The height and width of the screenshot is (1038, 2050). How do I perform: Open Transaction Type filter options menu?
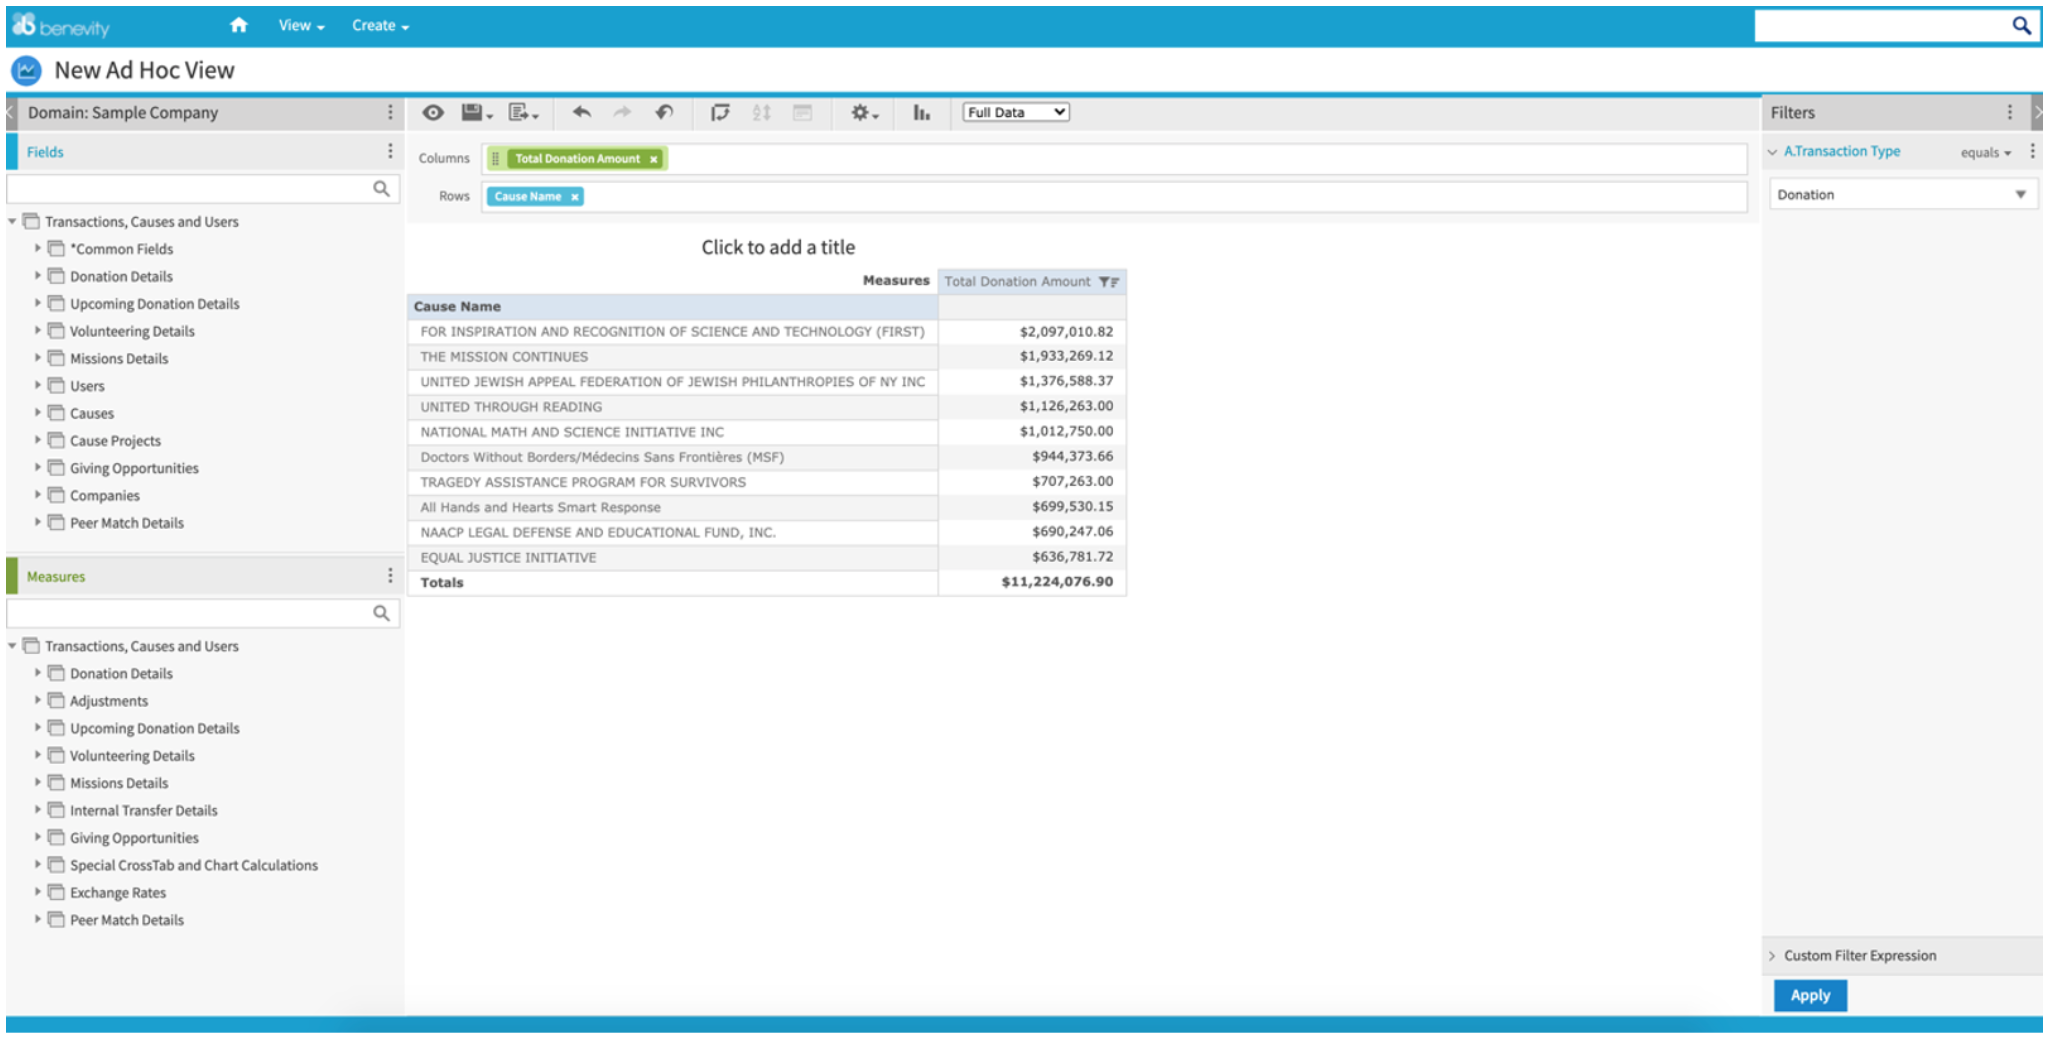[2032, 152]
